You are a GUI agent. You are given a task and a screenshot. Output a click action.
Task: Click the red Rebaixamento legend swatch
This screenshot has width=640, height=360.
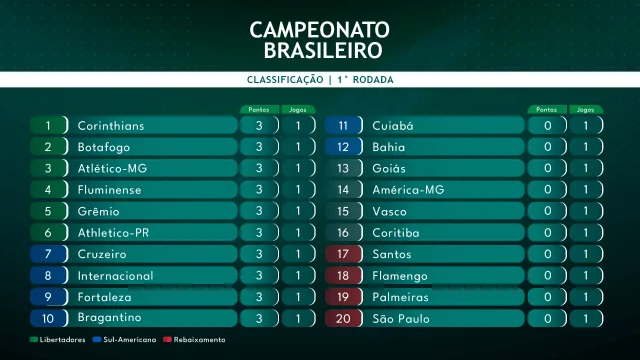pyautogui.click(x=167, y=340)
